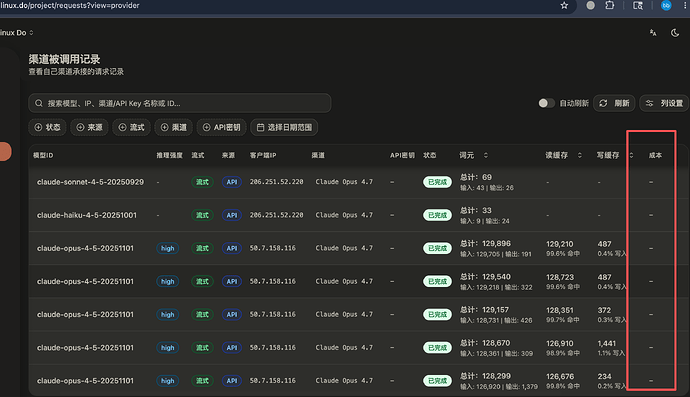
Task: Open the 渠道 channel filter
Action: [x=174, y=127]
